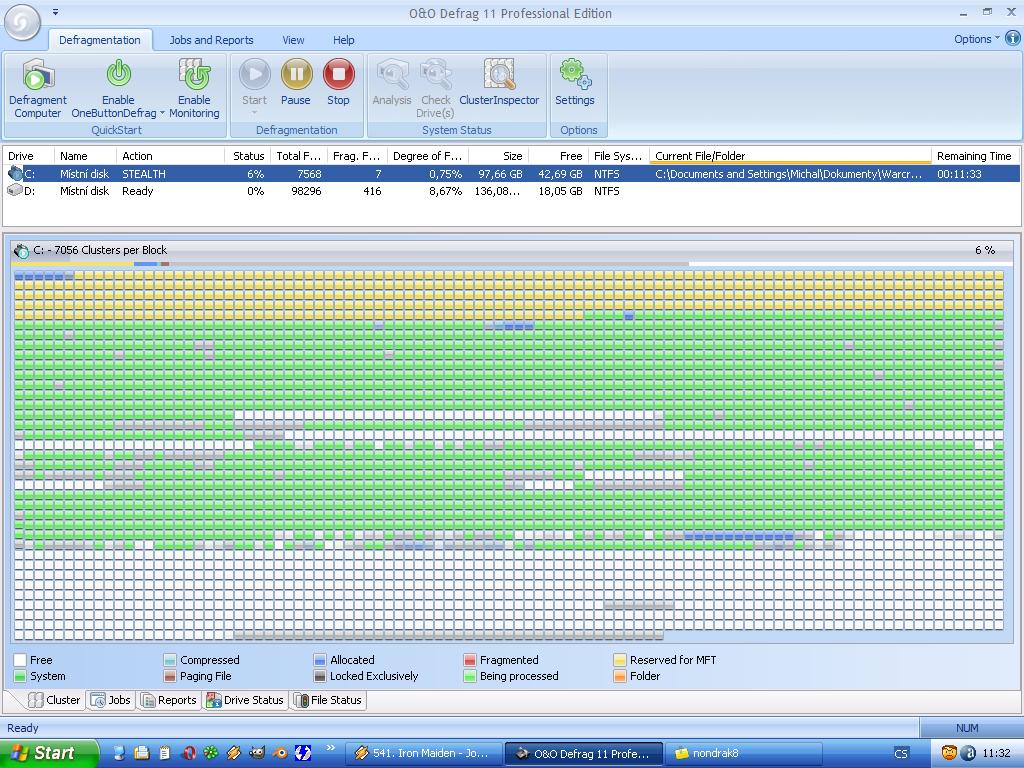Sort by the Drive column header

[x=29, y=156]
